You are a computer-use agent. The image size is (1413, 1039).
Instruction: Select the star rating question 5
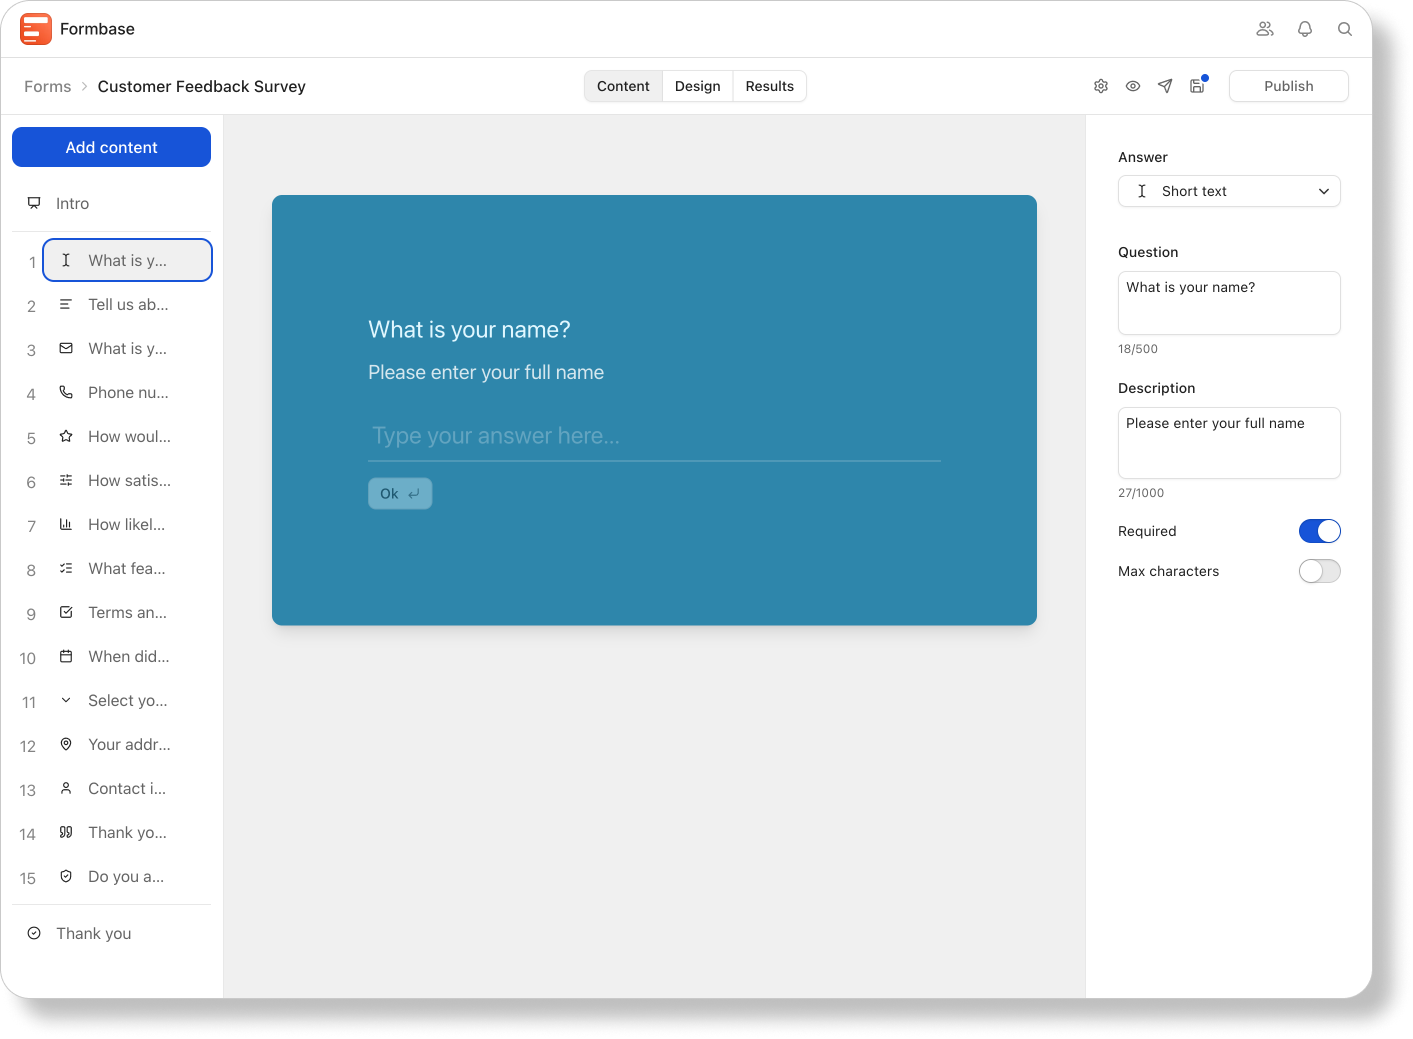point(127,437)
